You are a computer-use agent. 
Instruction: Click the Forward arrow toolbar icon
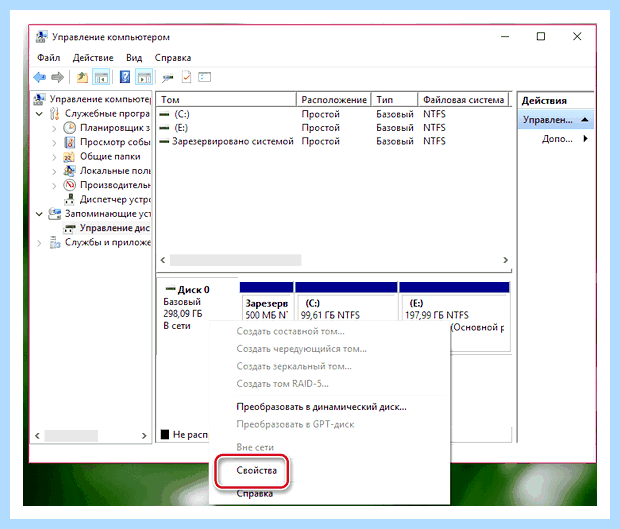pos(57,77)
